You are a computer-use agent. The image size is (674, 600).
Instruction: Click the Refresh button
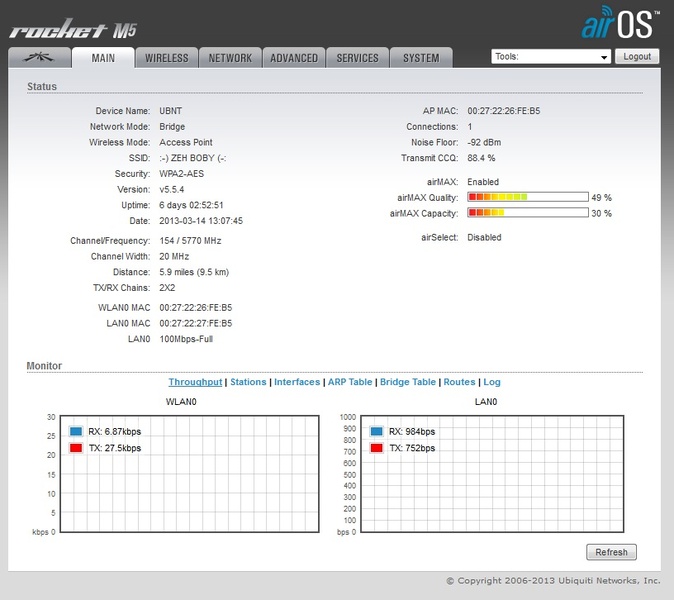pos(611,552)
